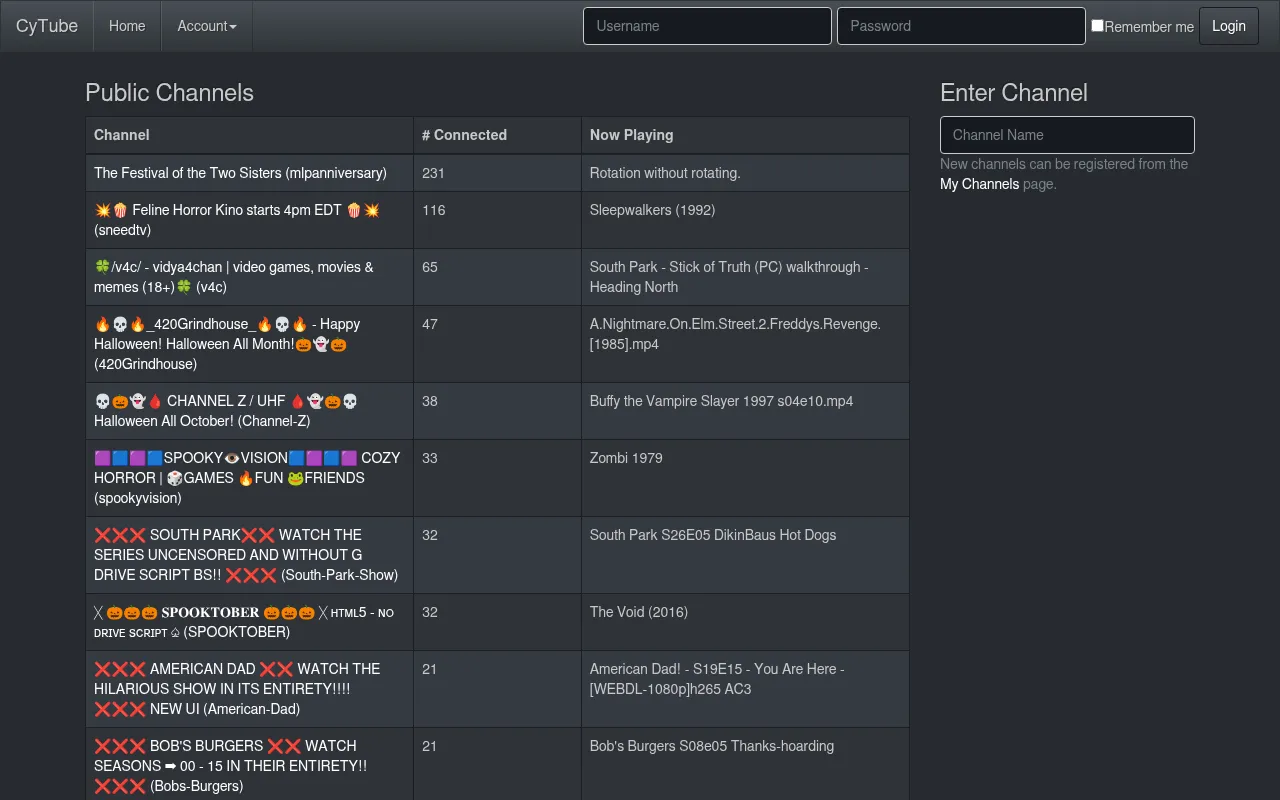Go to the Home nav item
Screen dimensions: 1280x800
click(x=127, y=26)
